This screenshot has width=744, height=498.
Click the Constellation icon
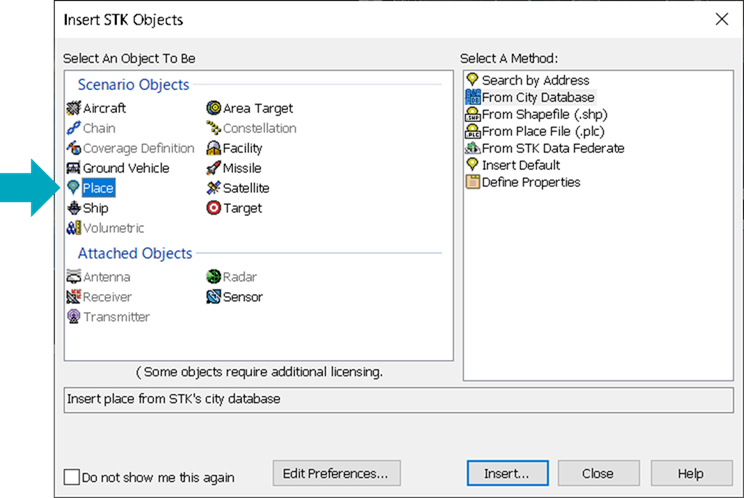coord(214,128)
